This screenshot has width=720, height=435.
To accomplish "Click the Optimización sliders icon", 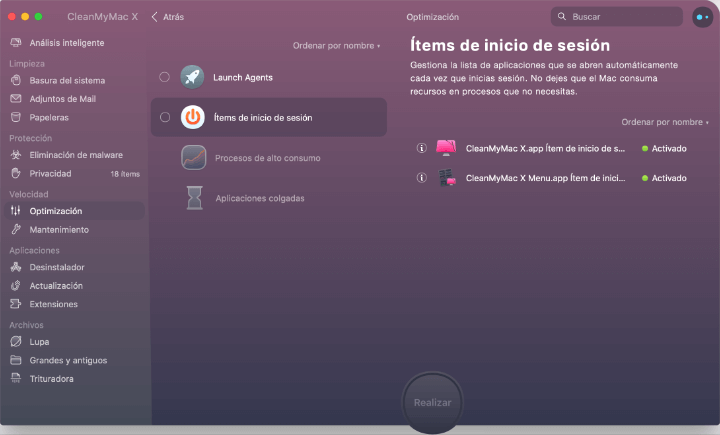I will click(x=16, y=211).
